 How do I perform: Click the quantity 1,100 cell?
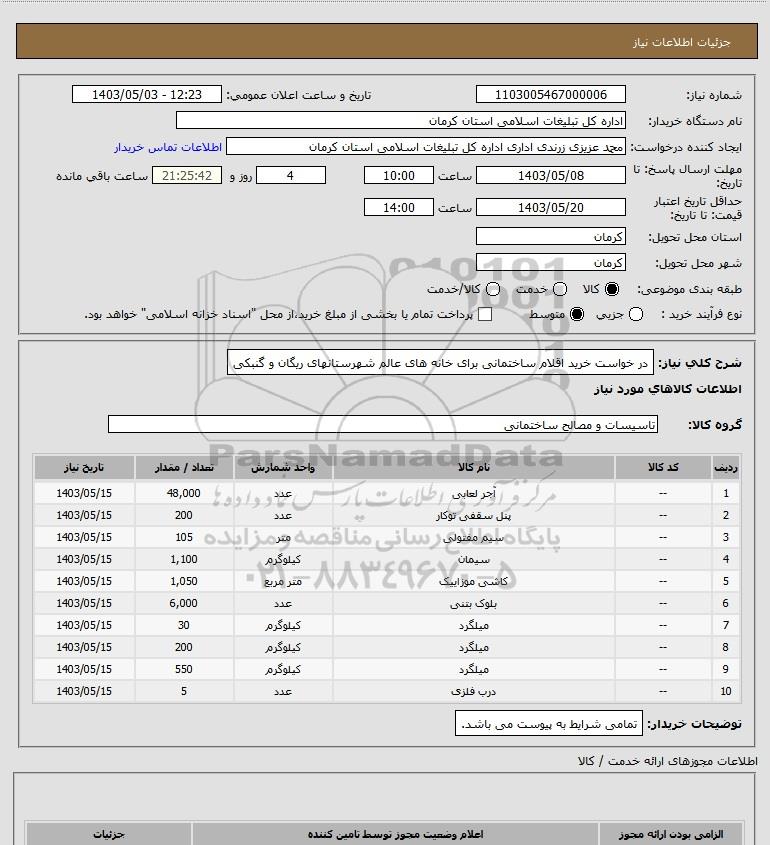point(184,559)
